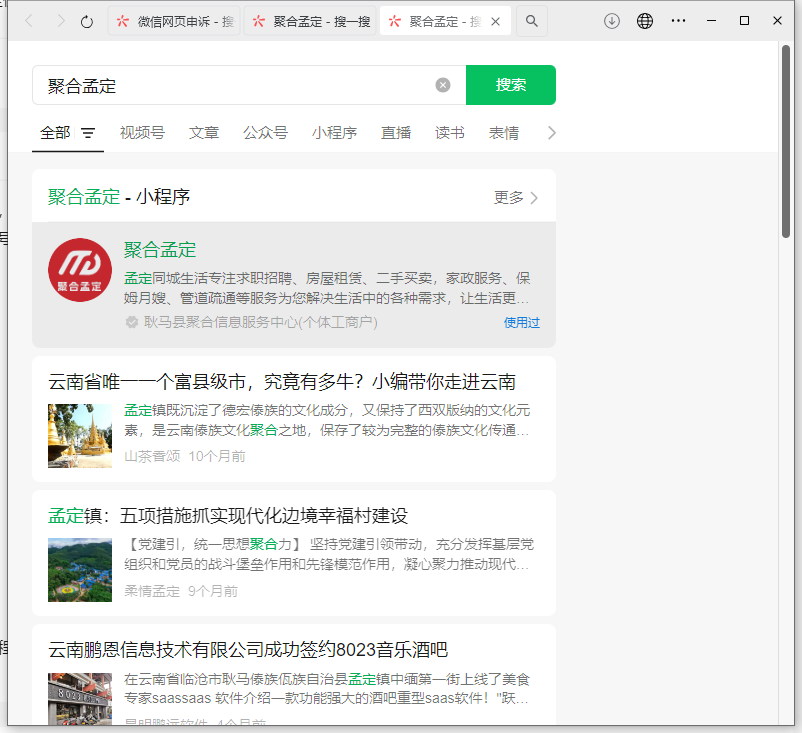Click the 聚合孟定 red logo icon
Image resolution: width=802 pixels, height=733 pixels.
point(80,270)
